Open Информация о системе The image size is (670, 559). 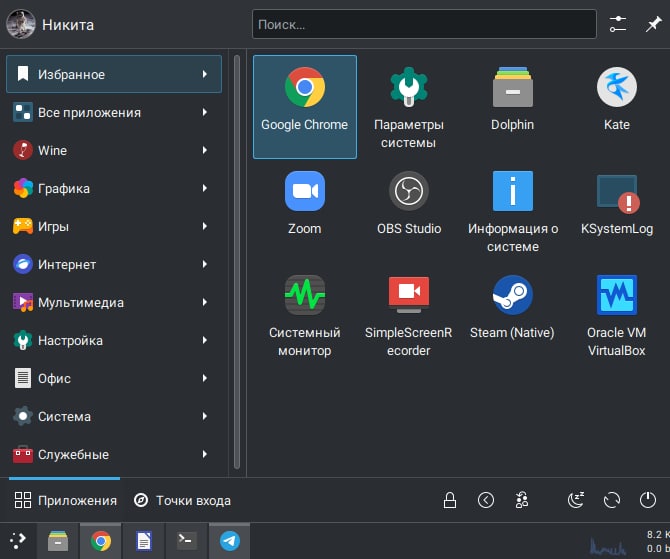pyautogui.click(x=513, y=211)
